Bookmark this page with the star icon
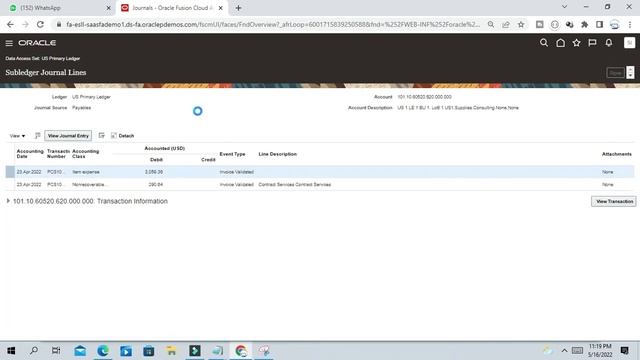The image size is (640, 360). point(521,24)
